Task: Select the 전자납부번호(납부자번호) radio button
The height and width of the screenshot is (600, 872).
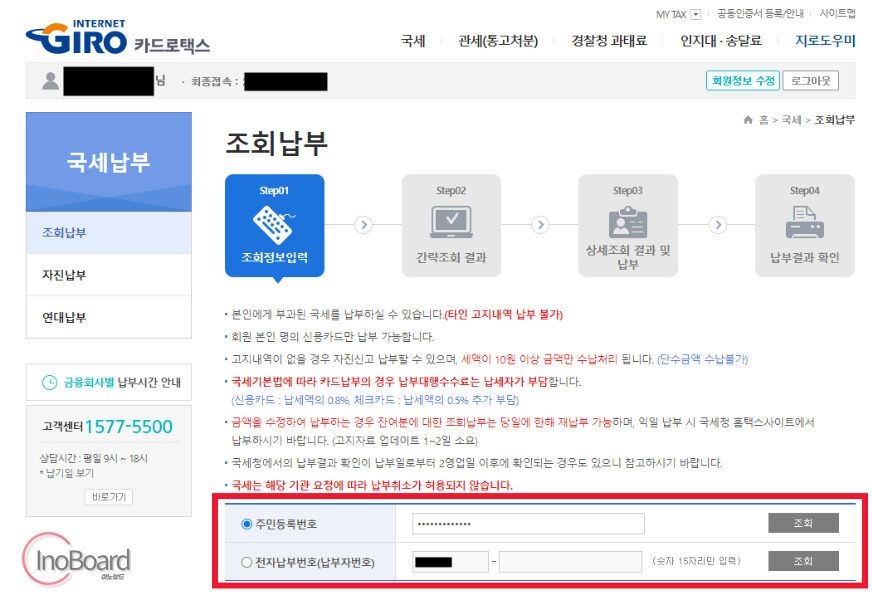Action: click(x=246, y=562)
